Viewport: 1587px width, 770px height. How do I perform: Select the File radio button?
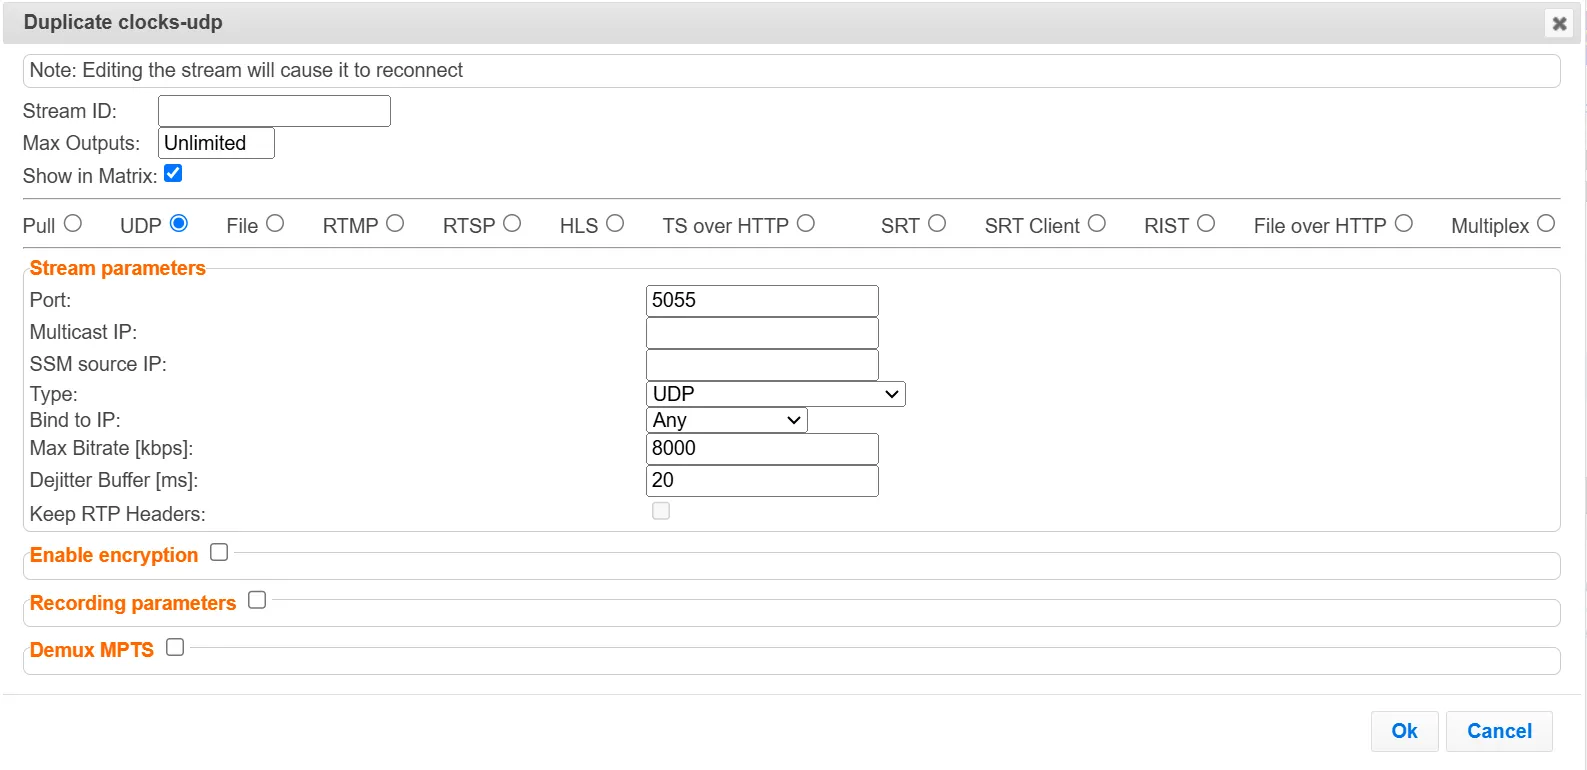point(275,224)
